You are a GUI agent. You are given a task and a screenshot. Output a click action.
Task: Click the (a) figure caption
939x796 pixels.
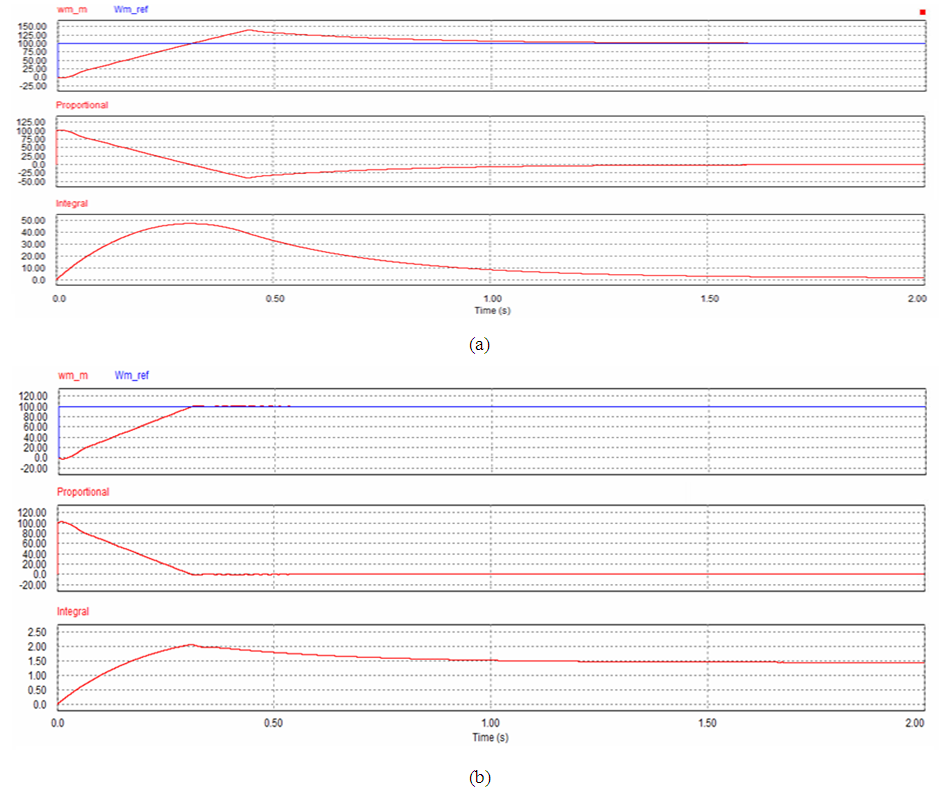coord(479,343)
